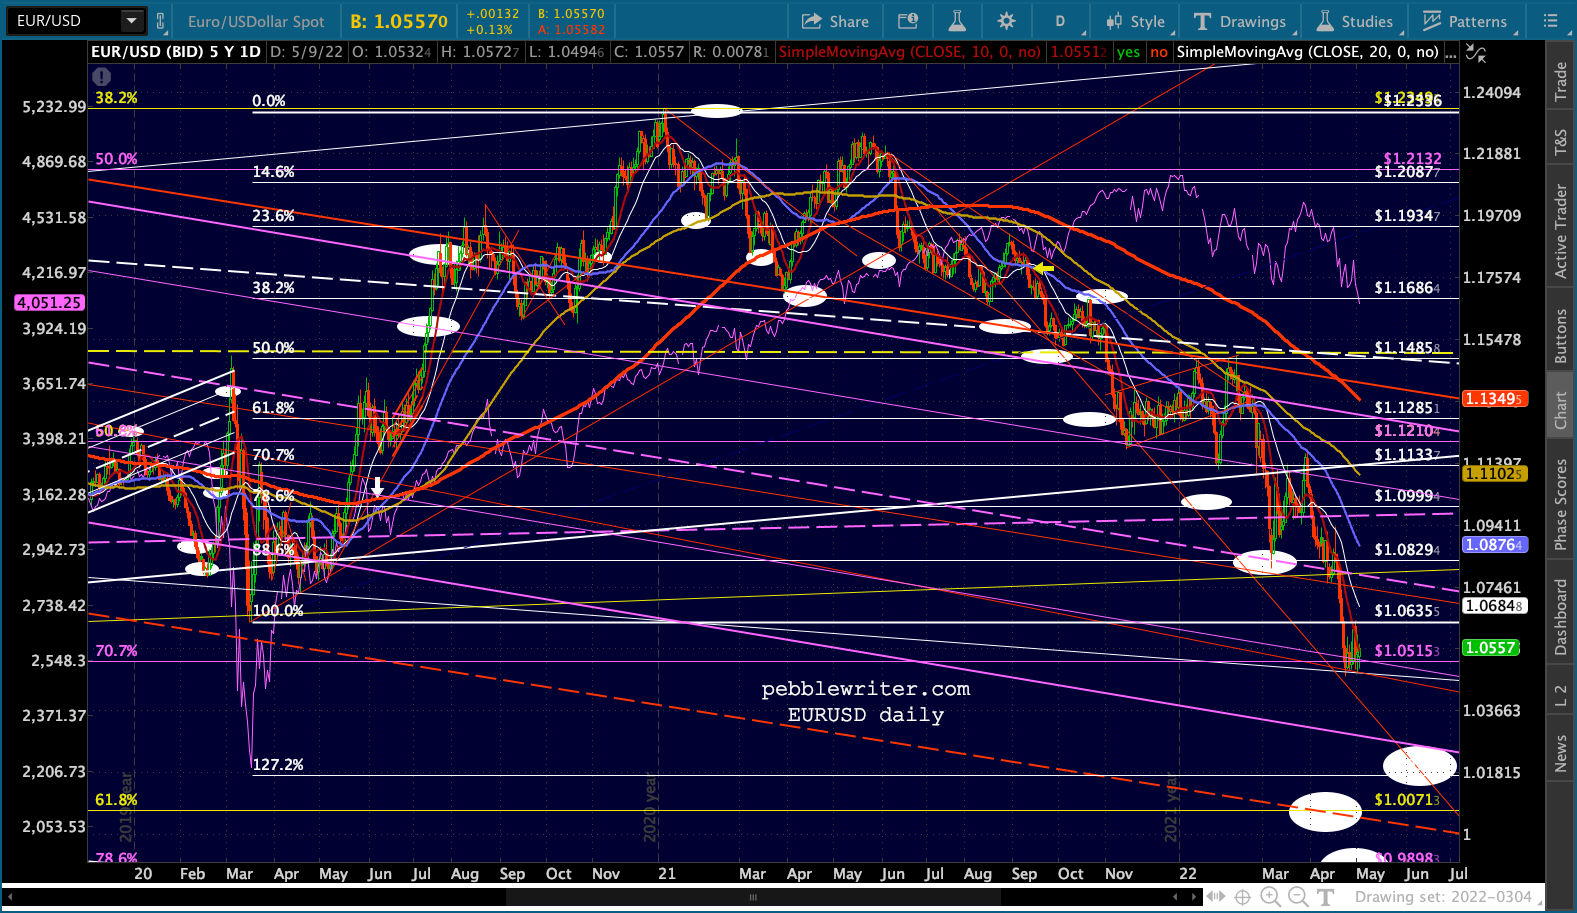Click the $1.06355 Fibonacci level label
The height and width of the screenshot is (913, 1577).
coord(1407,611)
